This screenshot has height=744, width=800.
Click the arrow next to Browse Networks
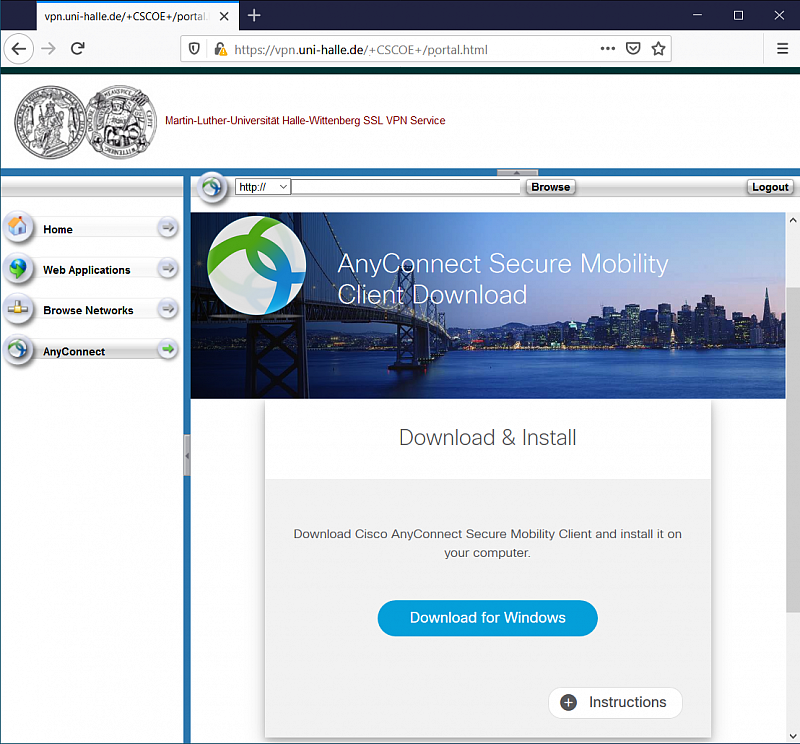168,309
